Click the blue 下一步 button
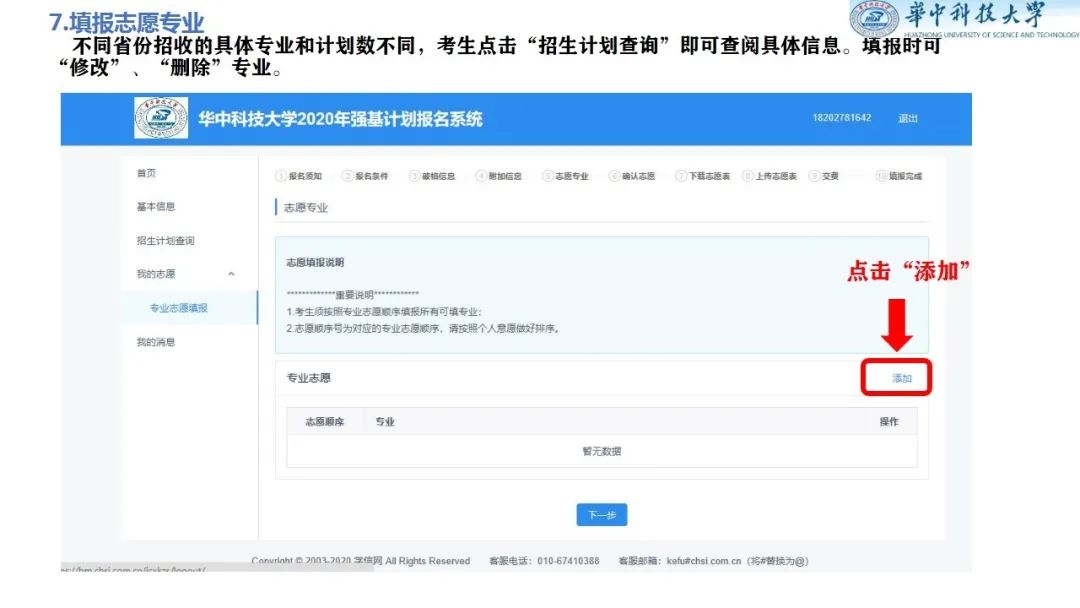This screenshot has height=608, width=1080. click(x=602, y=515)
